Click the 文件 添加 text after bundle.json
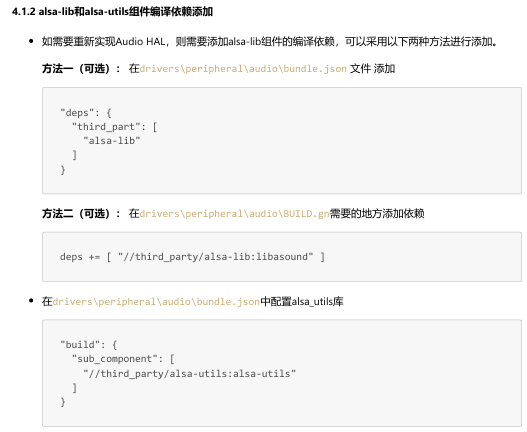This screenshot has height=432, width=527. pos(373,69)
